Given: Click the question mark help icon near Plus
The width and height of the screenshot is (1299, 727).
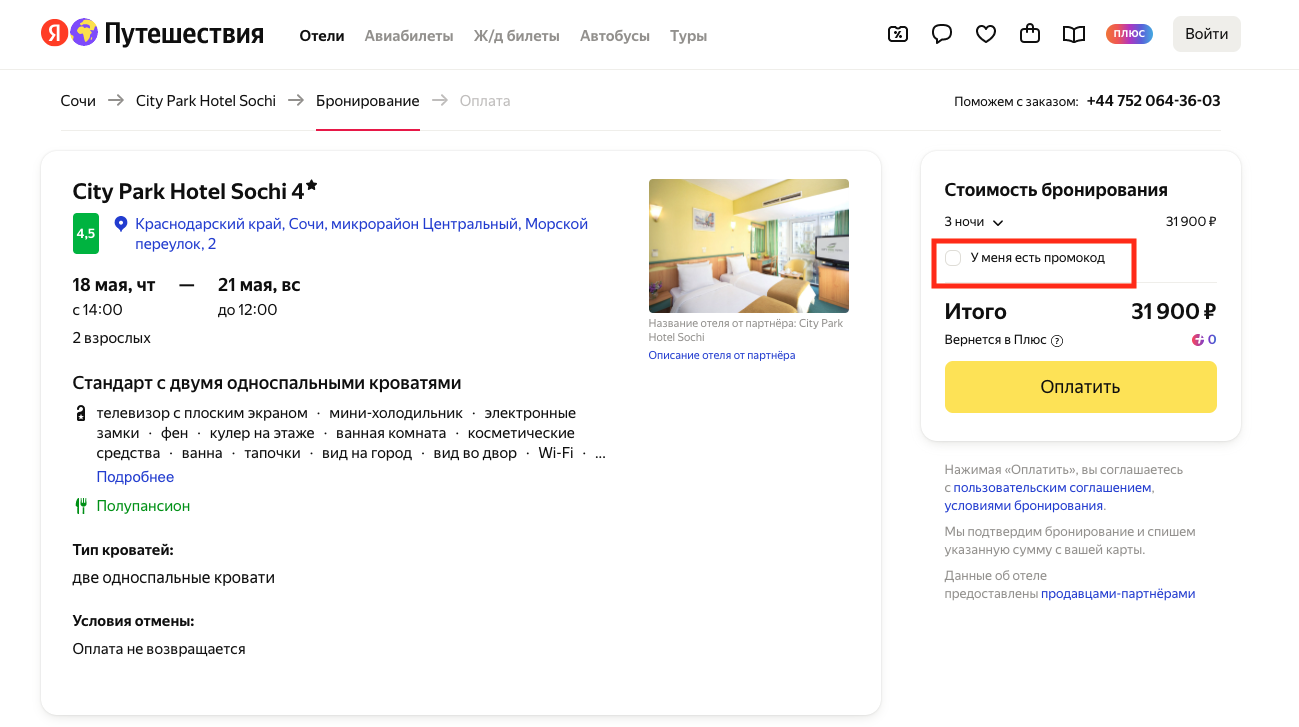Looking at the screenshot, I should click(x=1057, y=341).
